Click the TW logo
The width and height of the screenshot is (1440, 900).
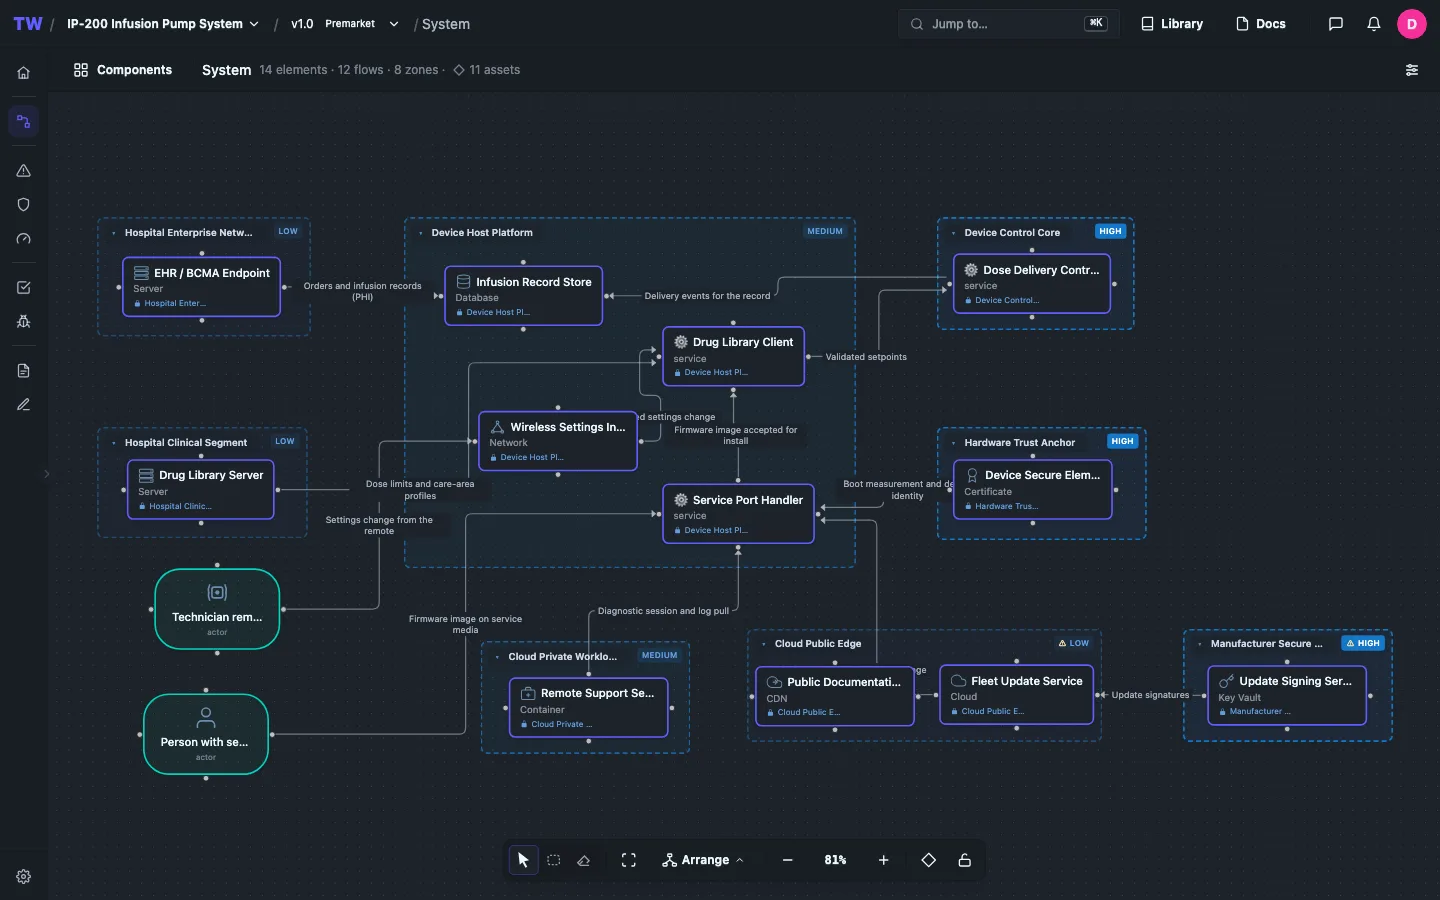(28, 24)
